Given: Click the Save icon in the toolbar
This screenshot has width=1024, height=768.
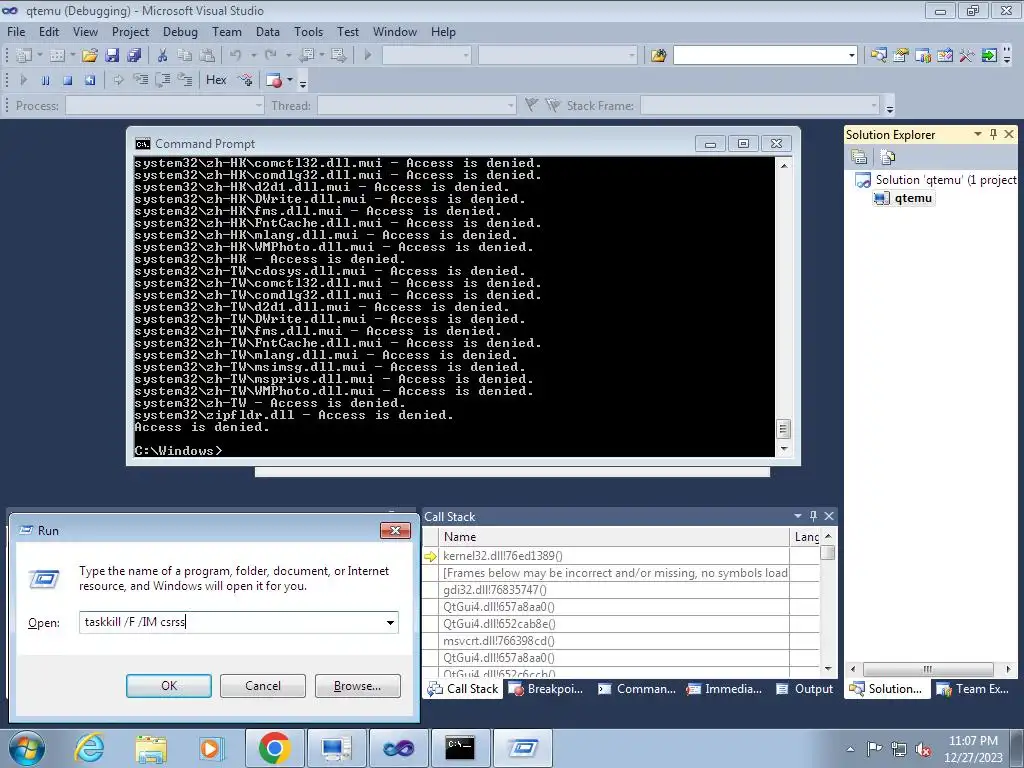Looking at the screenshot, I should (x=112, y=56).
